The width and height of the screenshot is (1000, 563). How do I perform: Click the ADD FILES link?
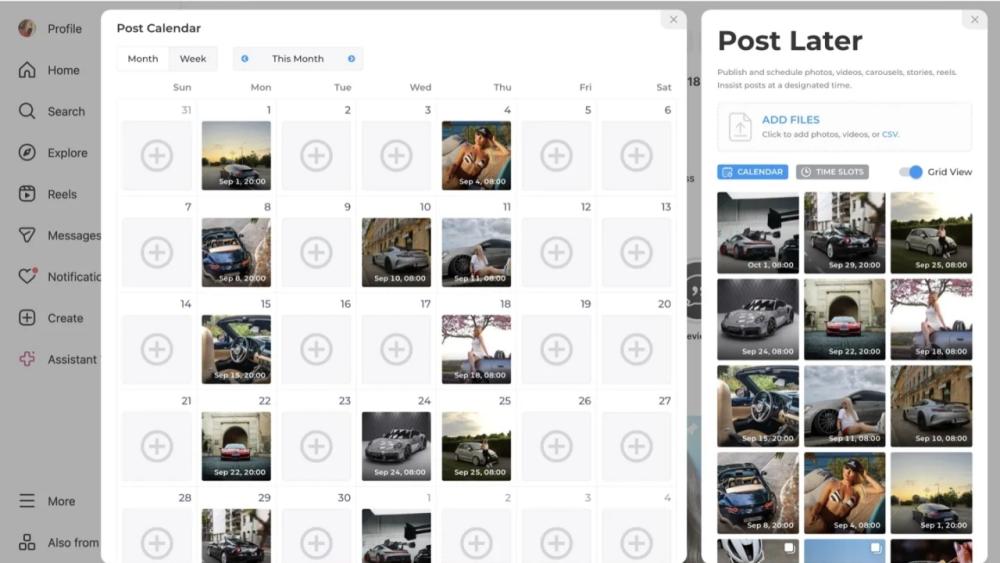(x=791, y=120)
